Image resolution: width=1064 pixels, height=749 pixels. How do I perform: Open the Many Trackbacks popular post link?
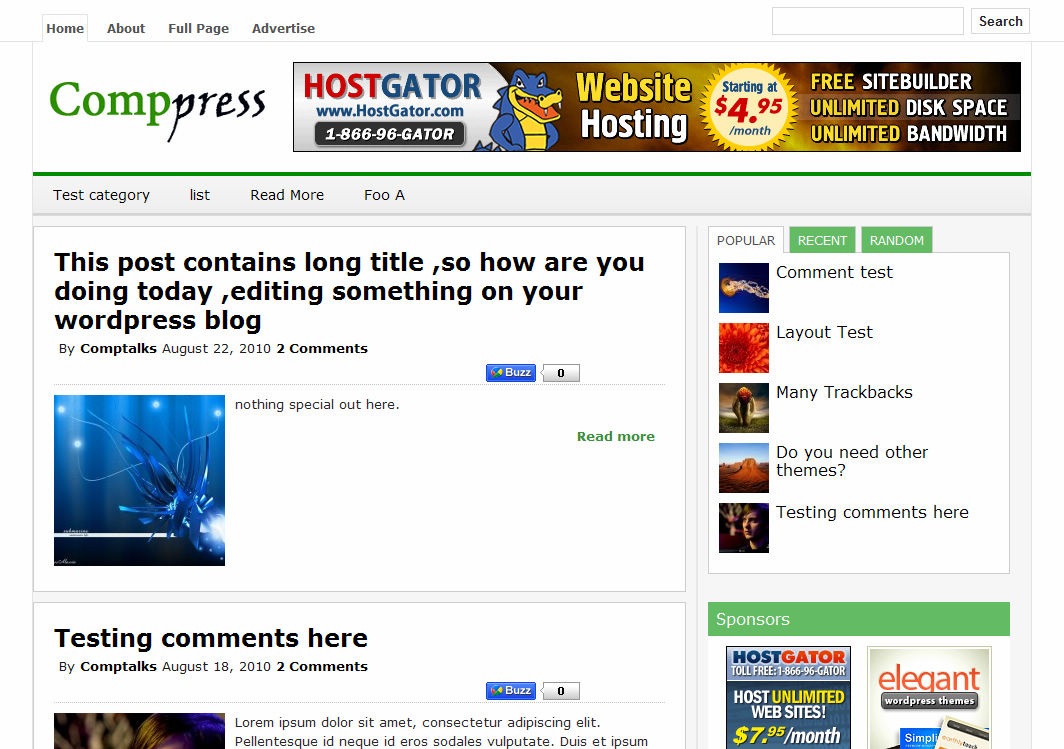pos(844,392)
